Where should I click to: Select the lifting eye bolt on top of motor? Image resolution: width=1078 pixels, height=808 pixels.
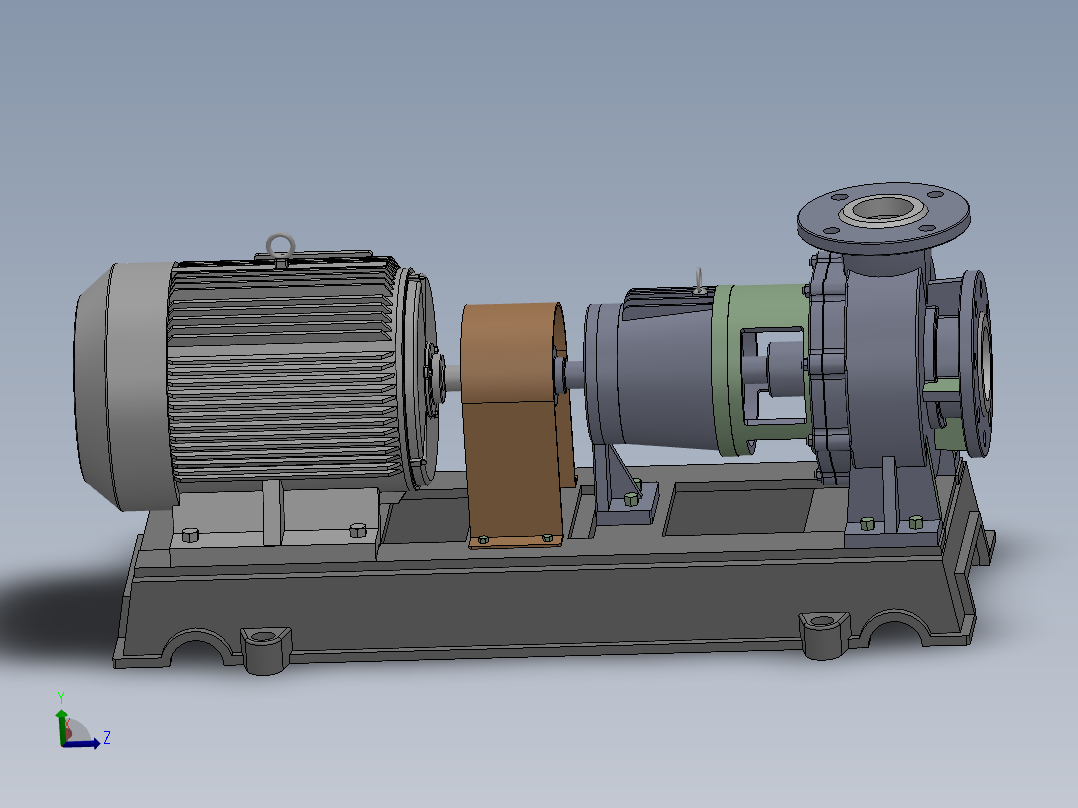[x=280, y=247]
